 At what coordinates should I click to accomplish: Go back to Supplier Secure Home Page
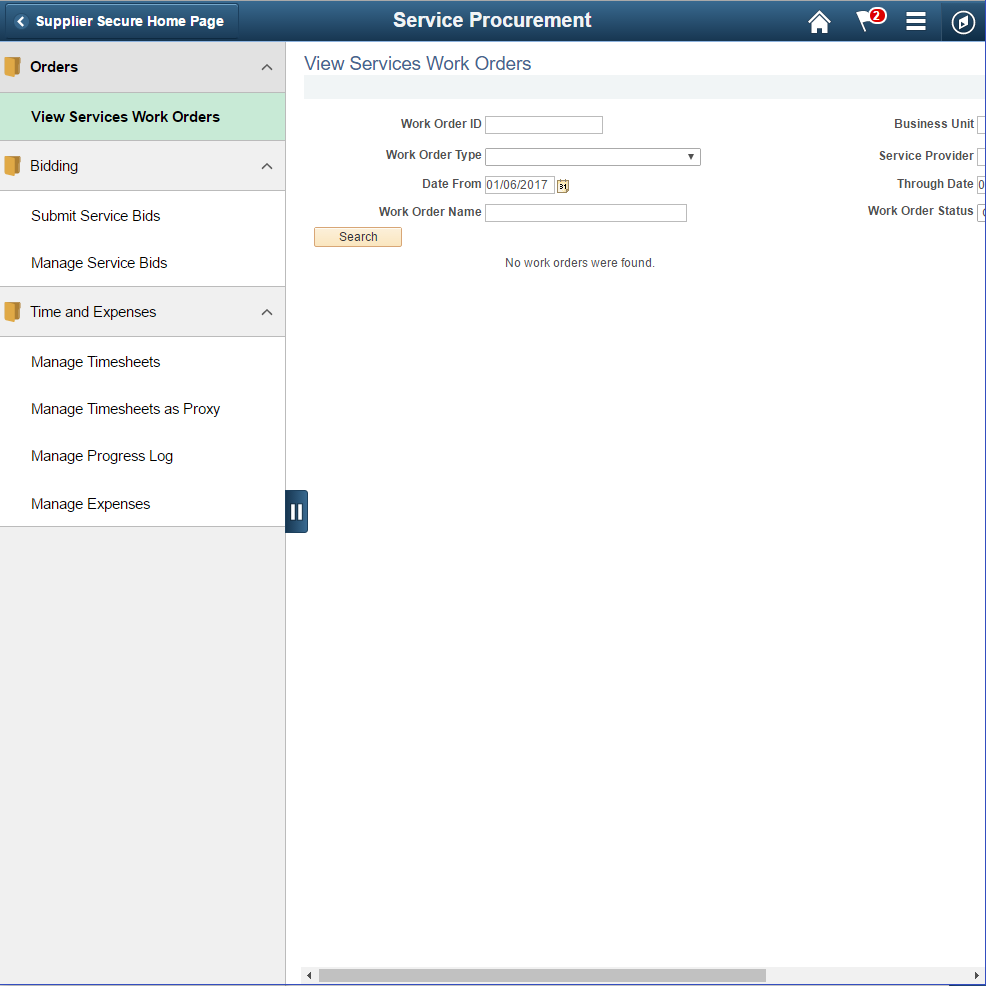121,21
